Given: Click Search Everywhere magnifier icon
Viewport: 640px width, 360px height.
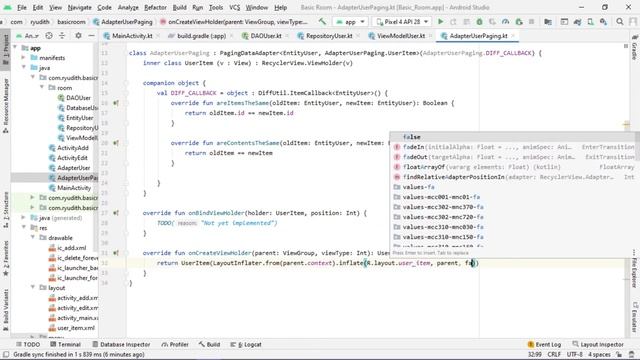Looking at the screenshot, I should (620, 22).
